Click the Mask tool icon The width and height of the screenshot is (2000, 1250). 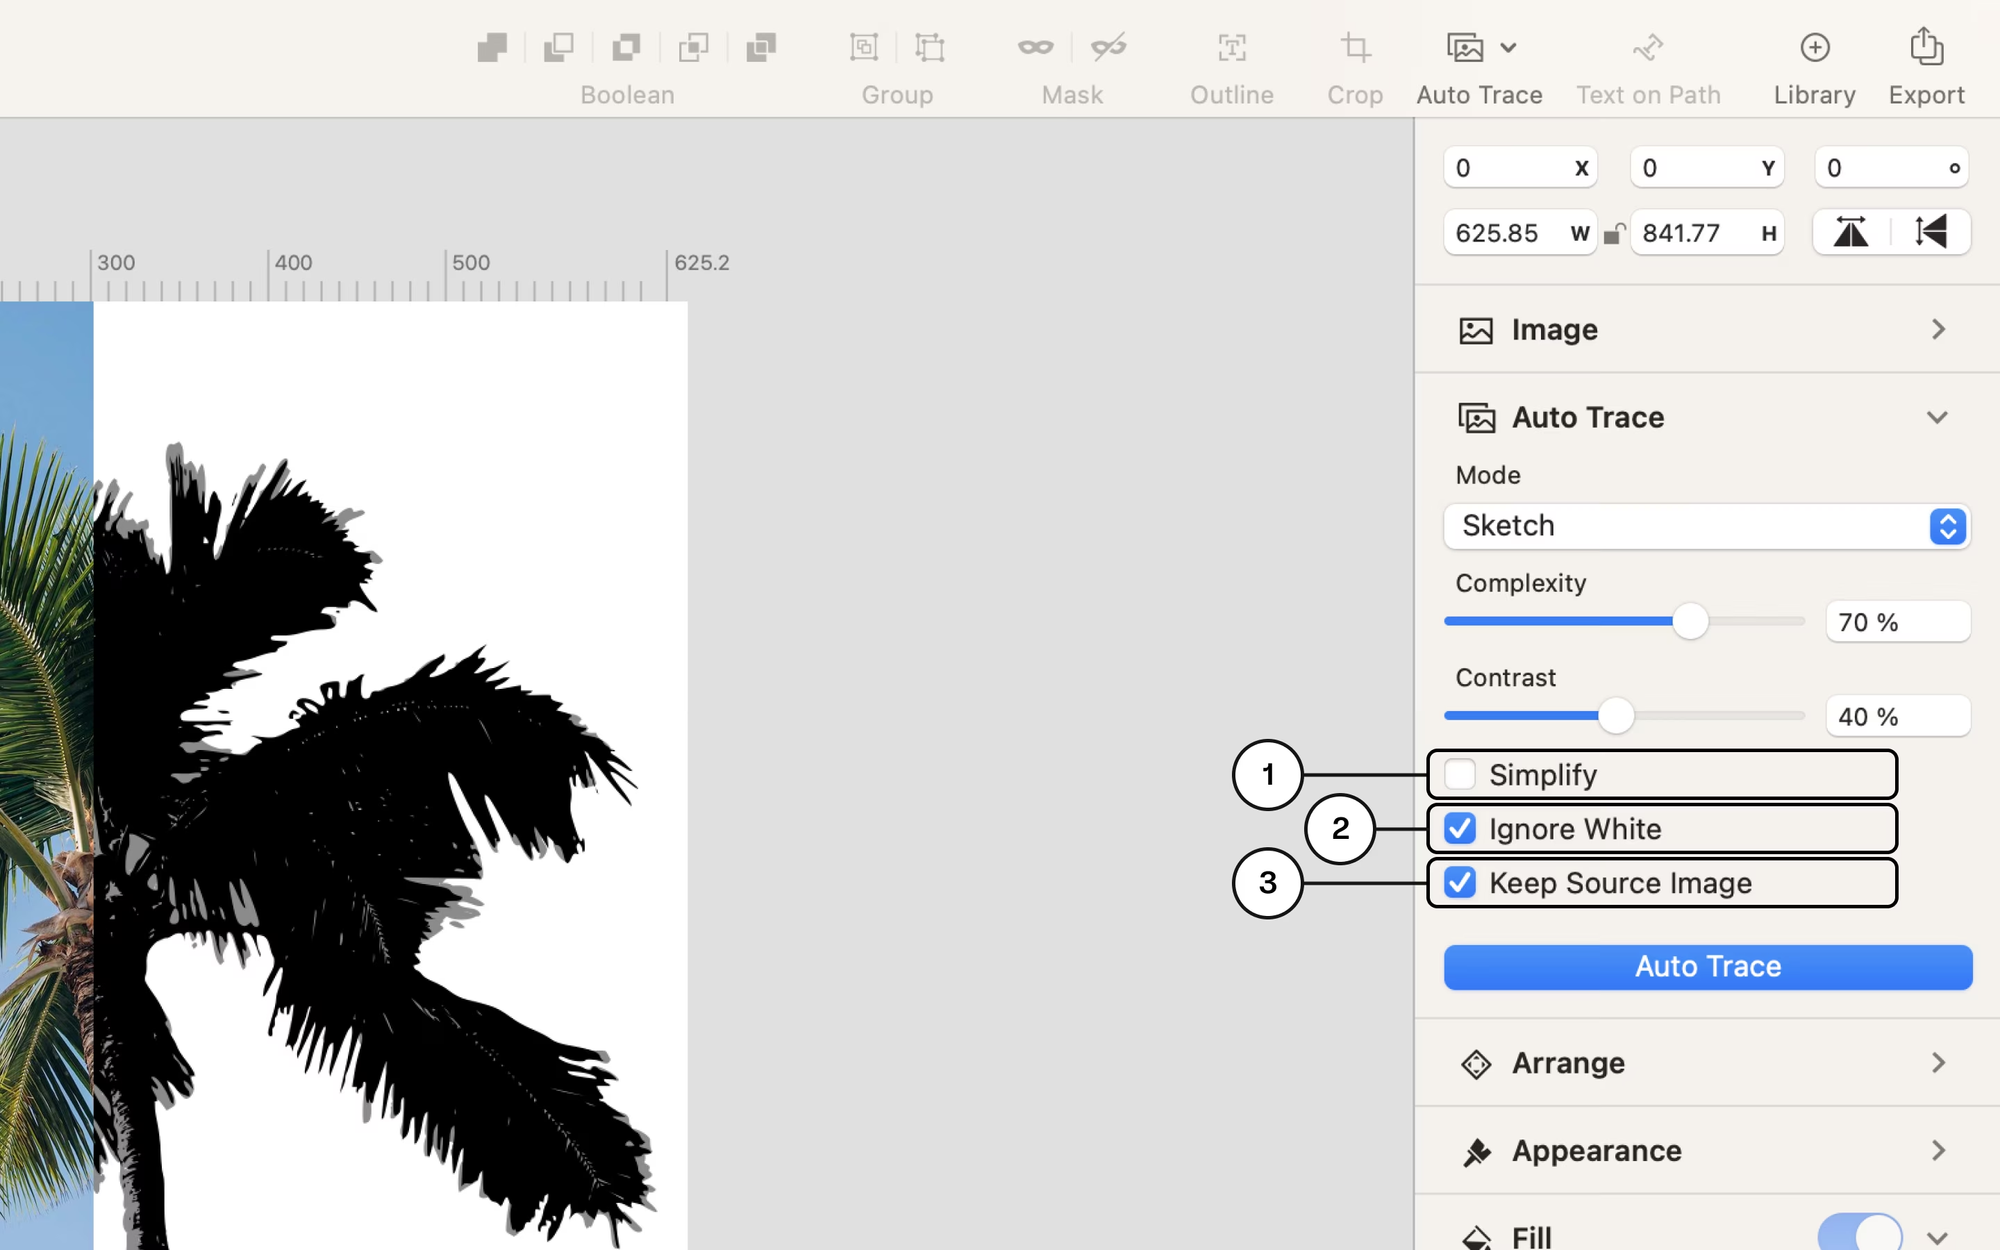click(x=1037, y=45)
